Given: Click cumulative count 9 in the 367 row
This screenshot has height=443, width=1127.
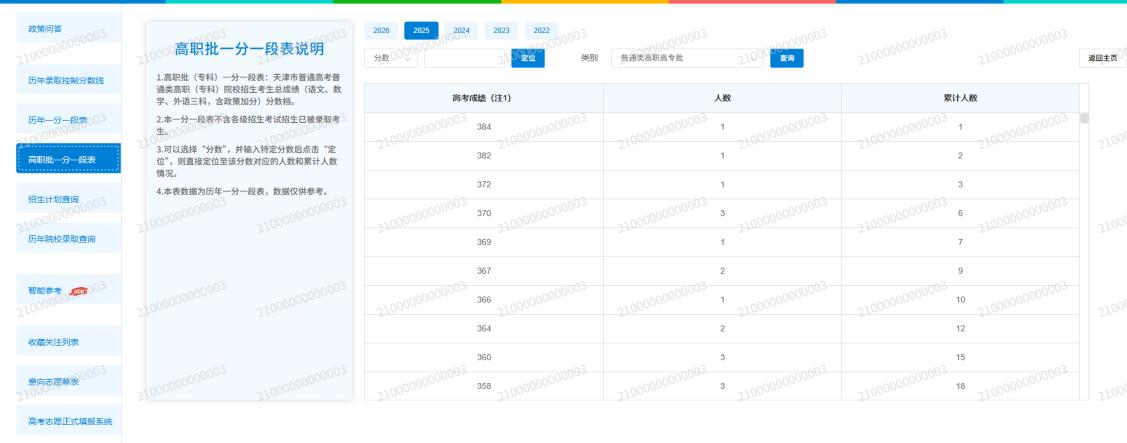Looking at the screenshot, I should point(960,271).
